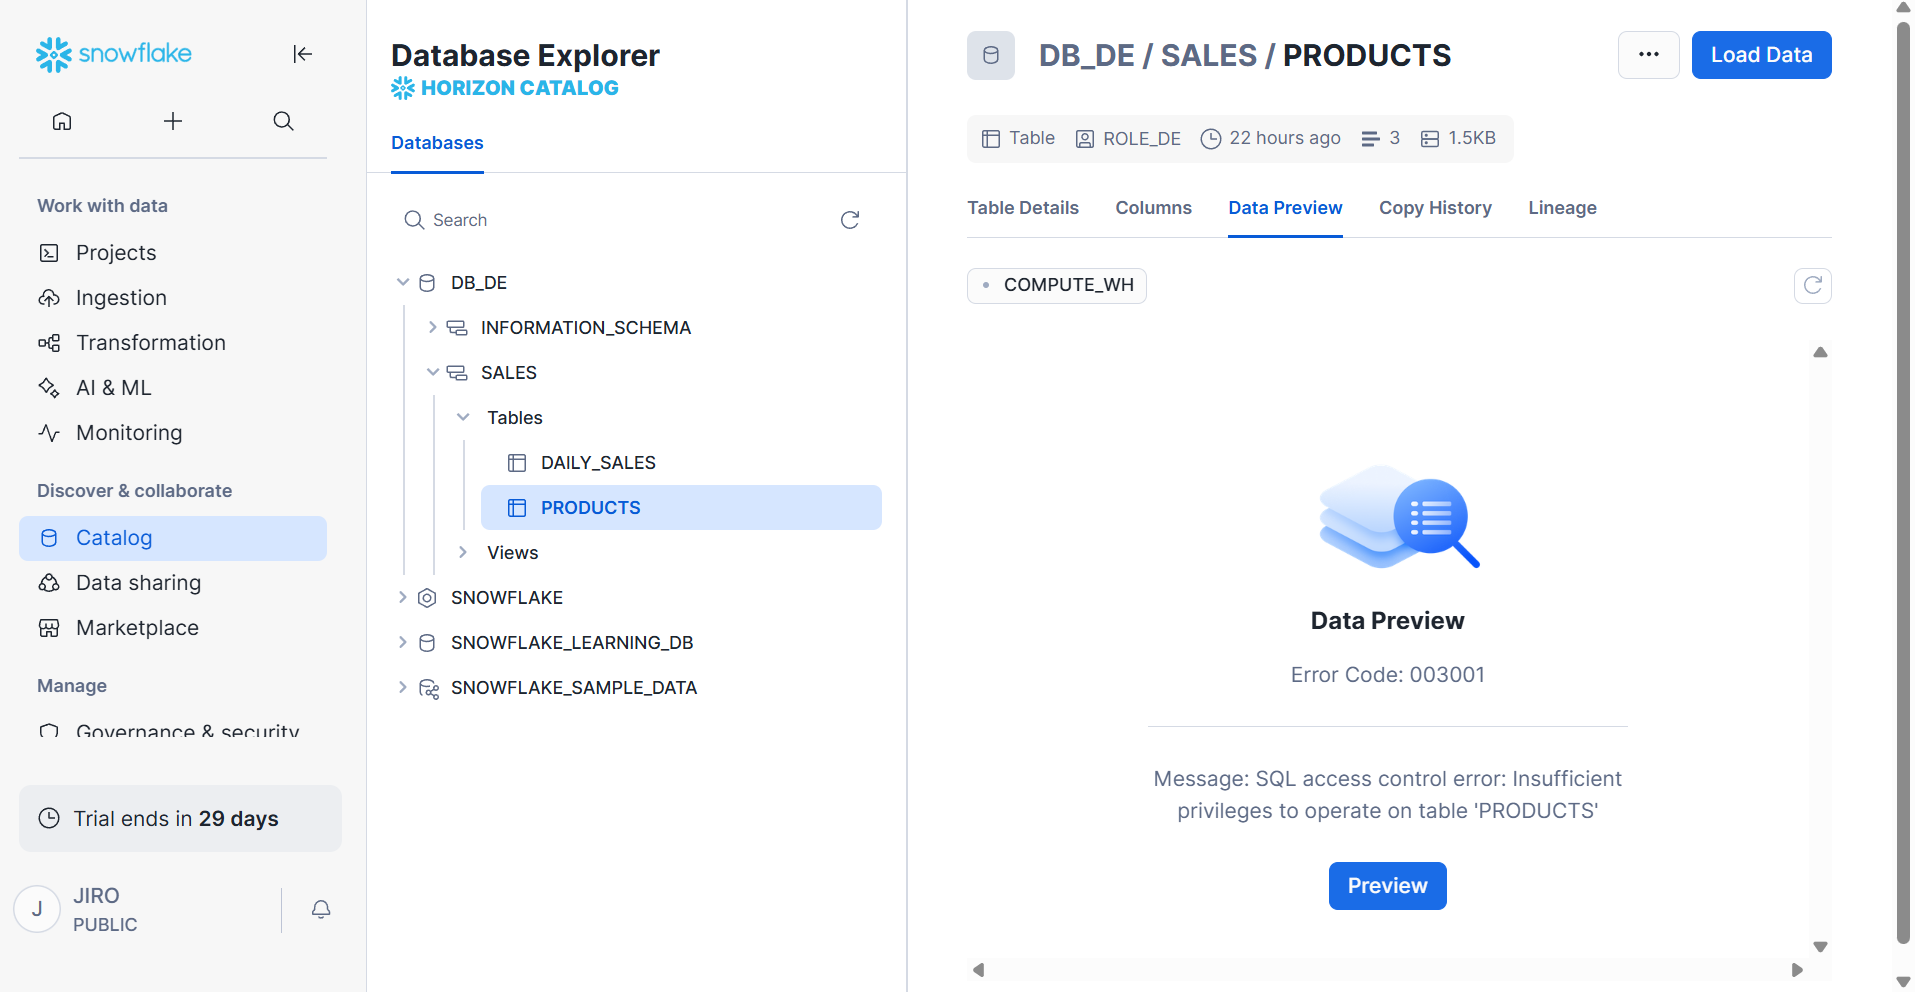Click the Home icon in sidebar

click(x=62, y=121)
